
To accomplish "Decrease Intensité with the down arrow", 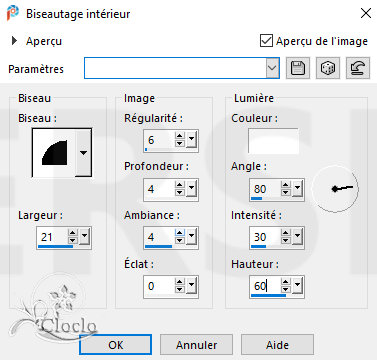I will tap(286, 240).
